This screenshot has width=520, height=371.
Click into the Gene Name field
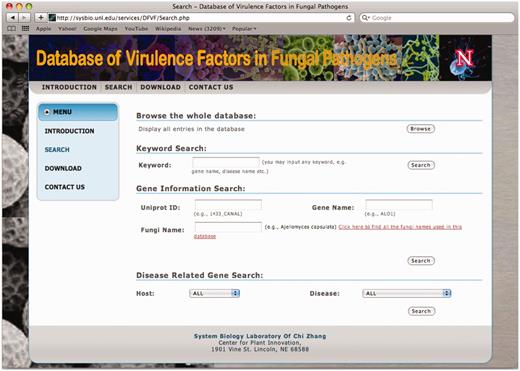coord(399,205)
